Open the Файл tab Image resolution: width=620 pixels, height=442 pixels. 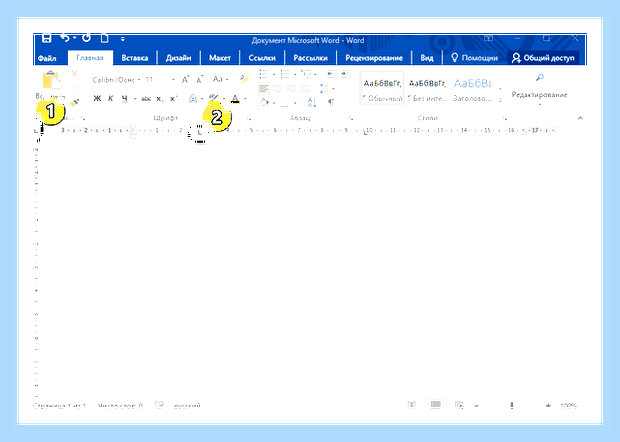(47, 58)
